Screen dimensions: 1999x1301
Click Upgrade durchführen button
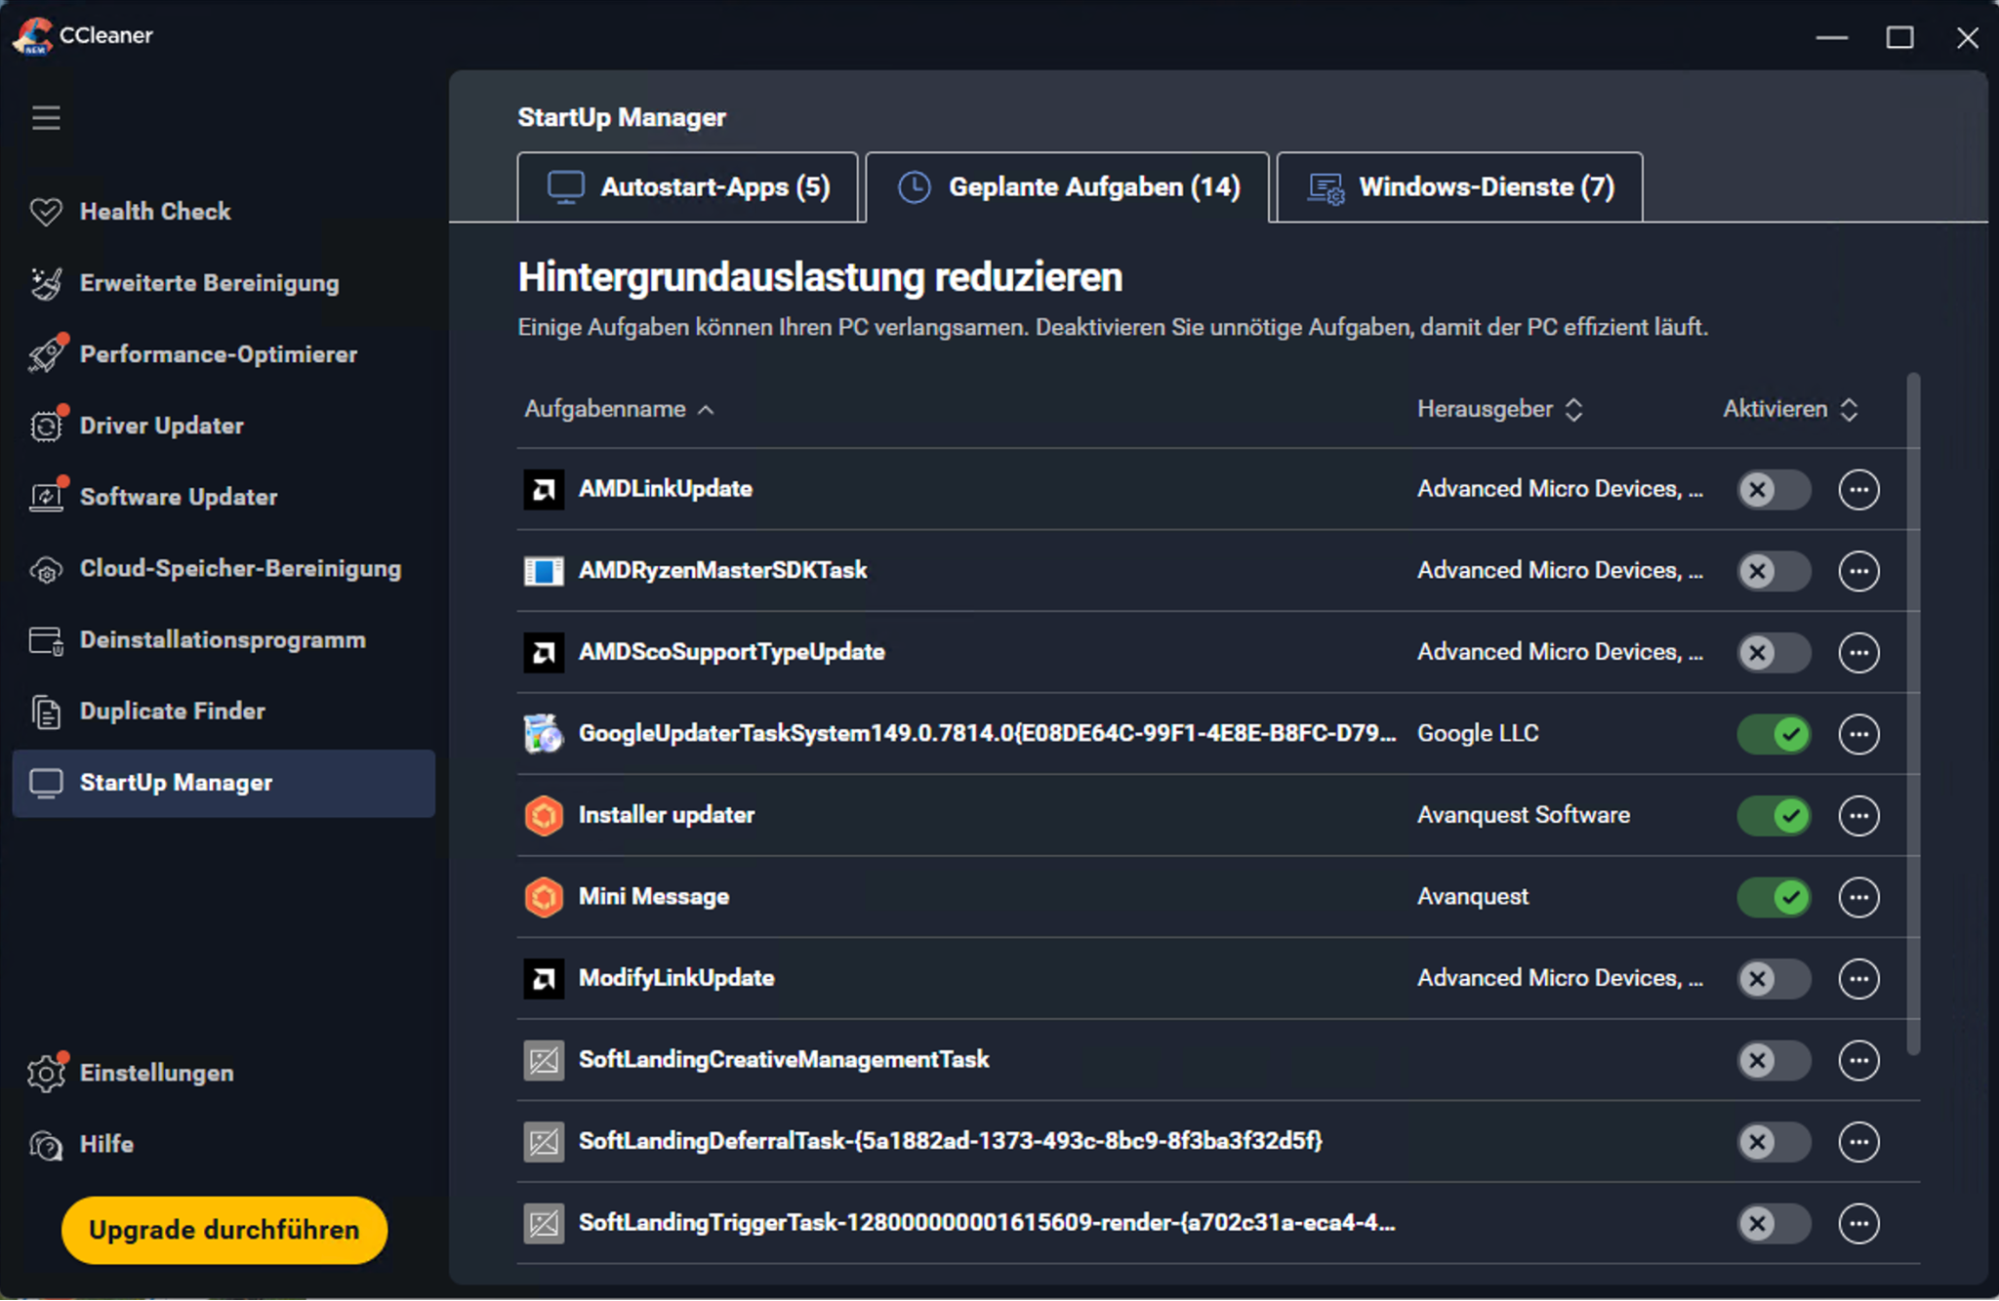224,1230
